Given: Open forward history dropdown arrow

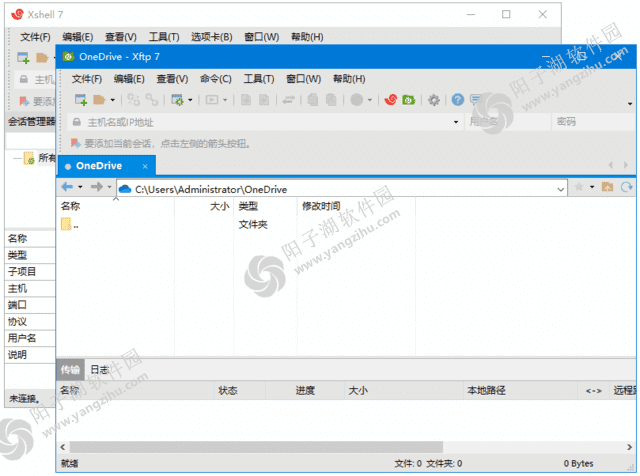Looking at the screenshot, I should [109, 187].
